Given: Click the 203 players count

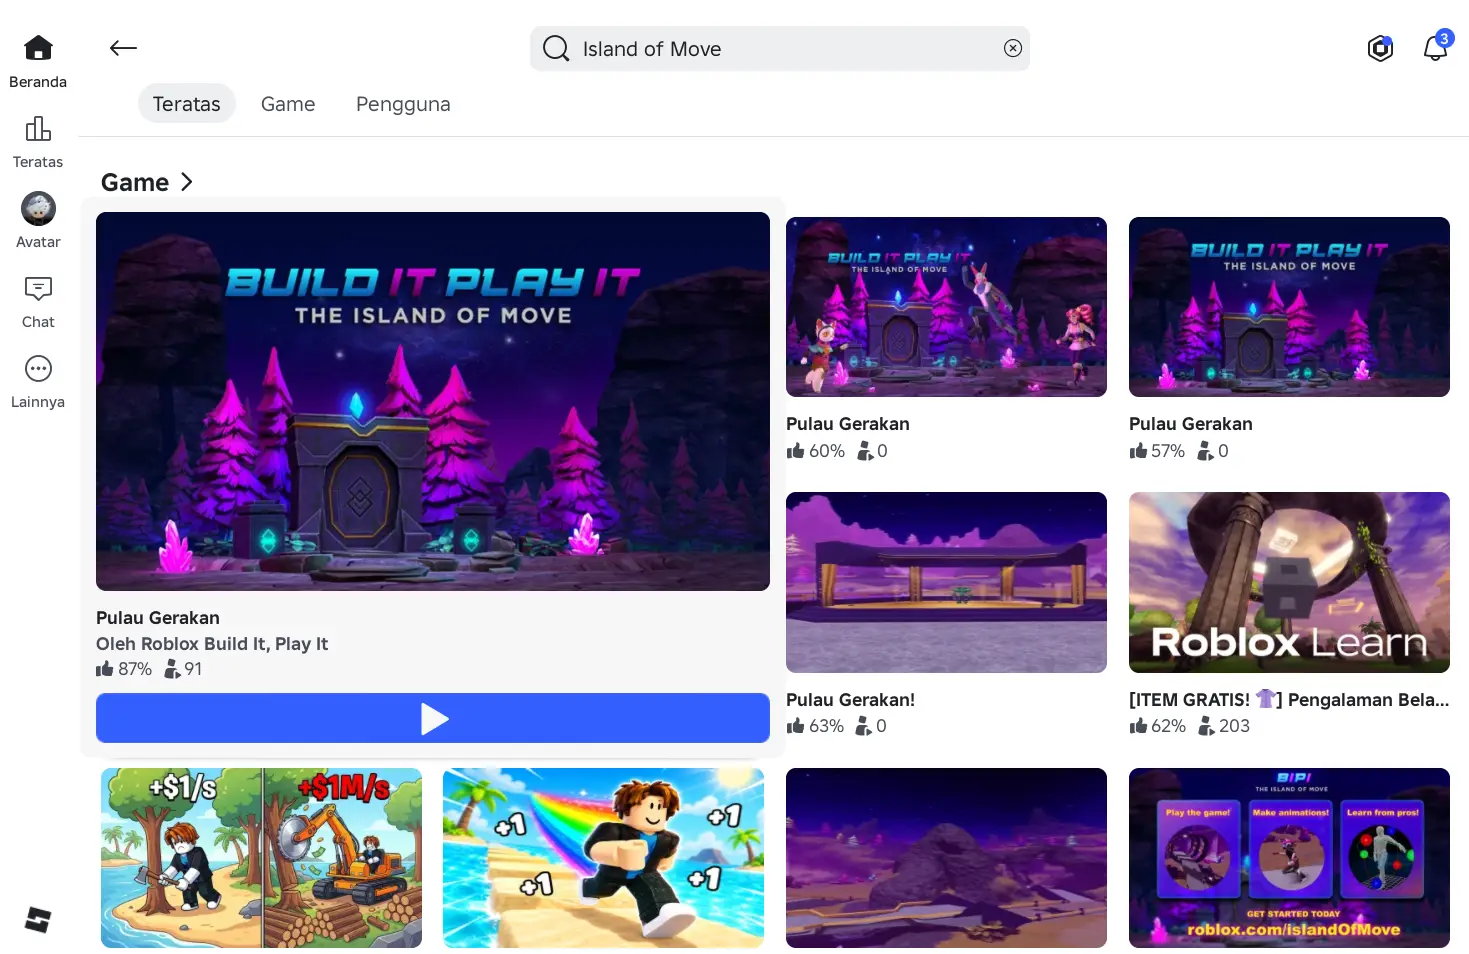Looking at the screenshot, I should pos(1224,726).
